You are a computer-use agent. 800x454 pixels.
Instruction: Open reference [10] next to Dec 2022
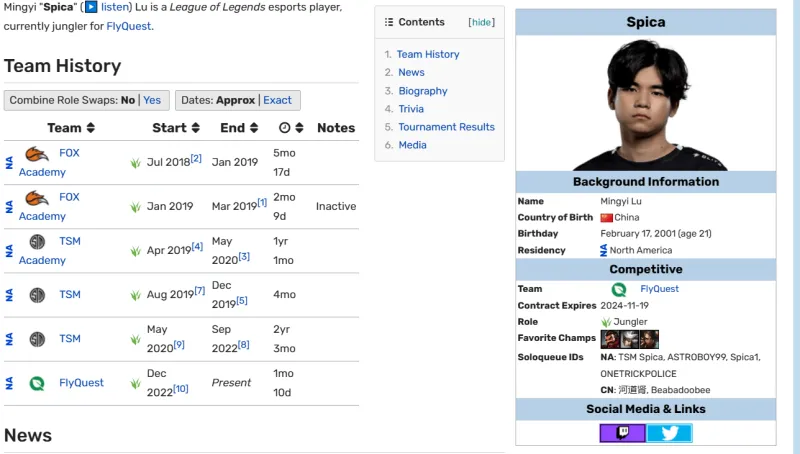coord(181,389)
